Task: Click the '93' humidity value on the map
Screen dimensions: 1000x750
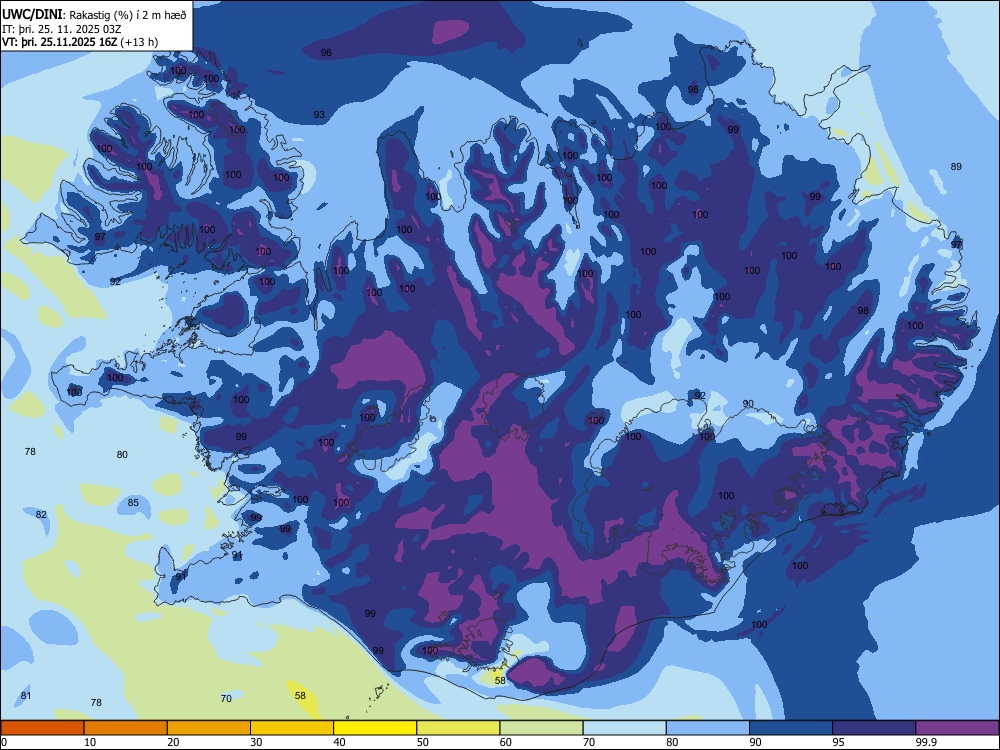Action: (319, 115)
